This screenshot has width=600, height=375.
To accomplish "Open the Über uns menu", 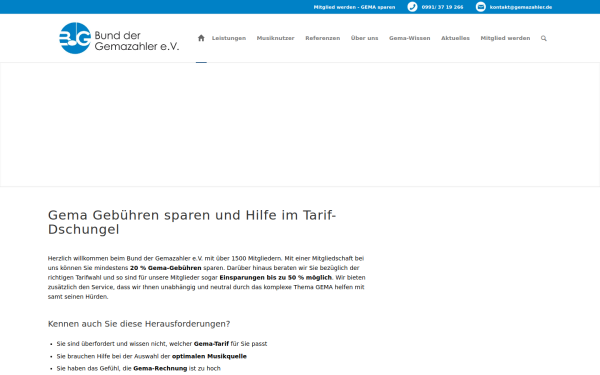I will pos(364,38).
